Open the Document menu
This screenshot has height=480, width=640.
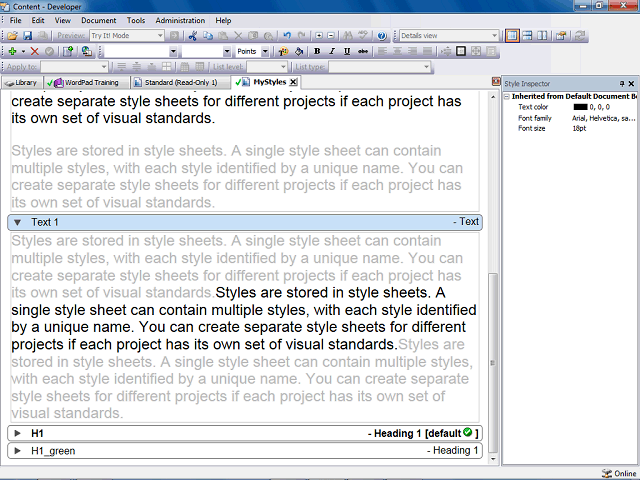click(98, 20)
